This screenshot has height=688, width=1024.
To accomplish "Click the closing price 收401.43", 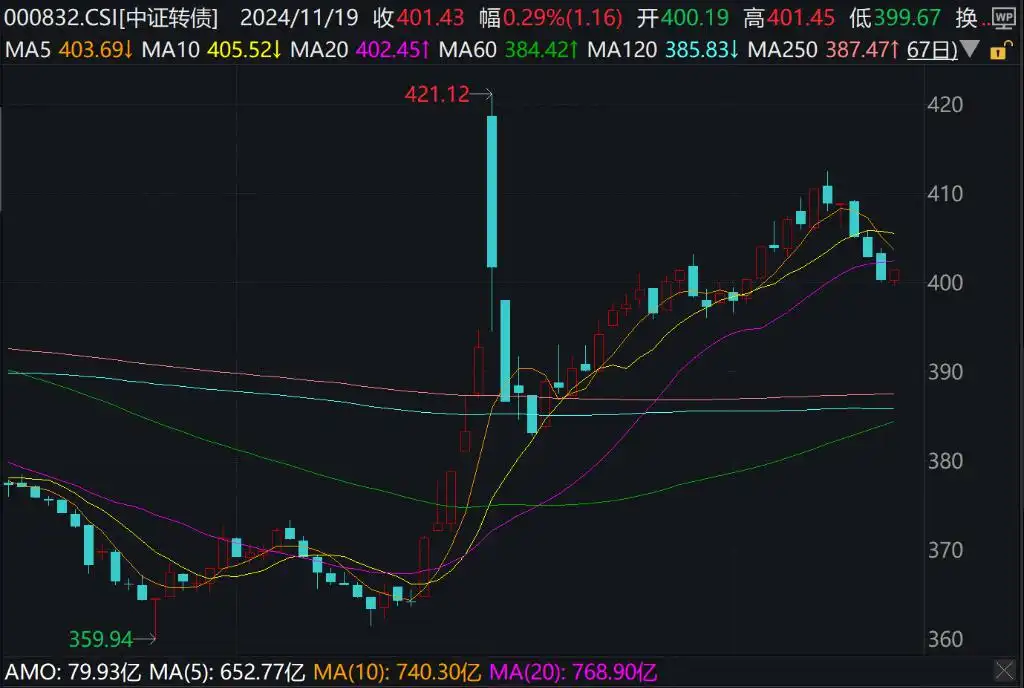I will pos(419,18).
